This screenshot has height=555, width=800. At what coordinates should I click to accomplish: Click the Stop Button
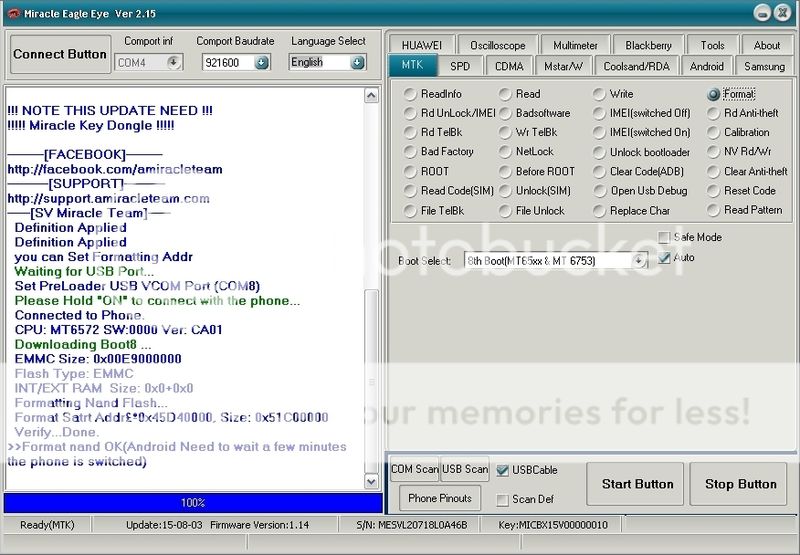coord(740,484)
